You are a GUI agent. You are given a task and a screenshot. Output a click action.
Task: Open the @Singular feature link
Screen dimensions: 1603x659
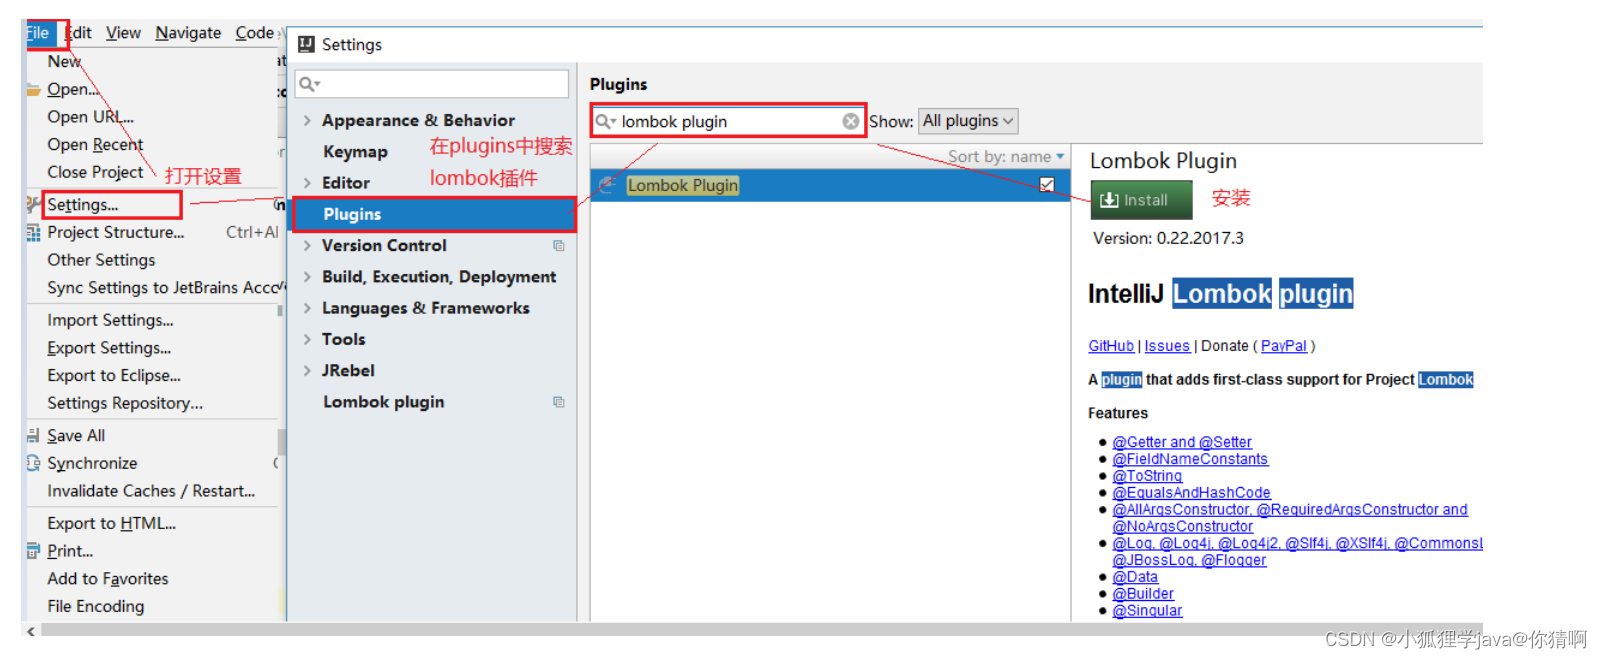coord(1147,611)
